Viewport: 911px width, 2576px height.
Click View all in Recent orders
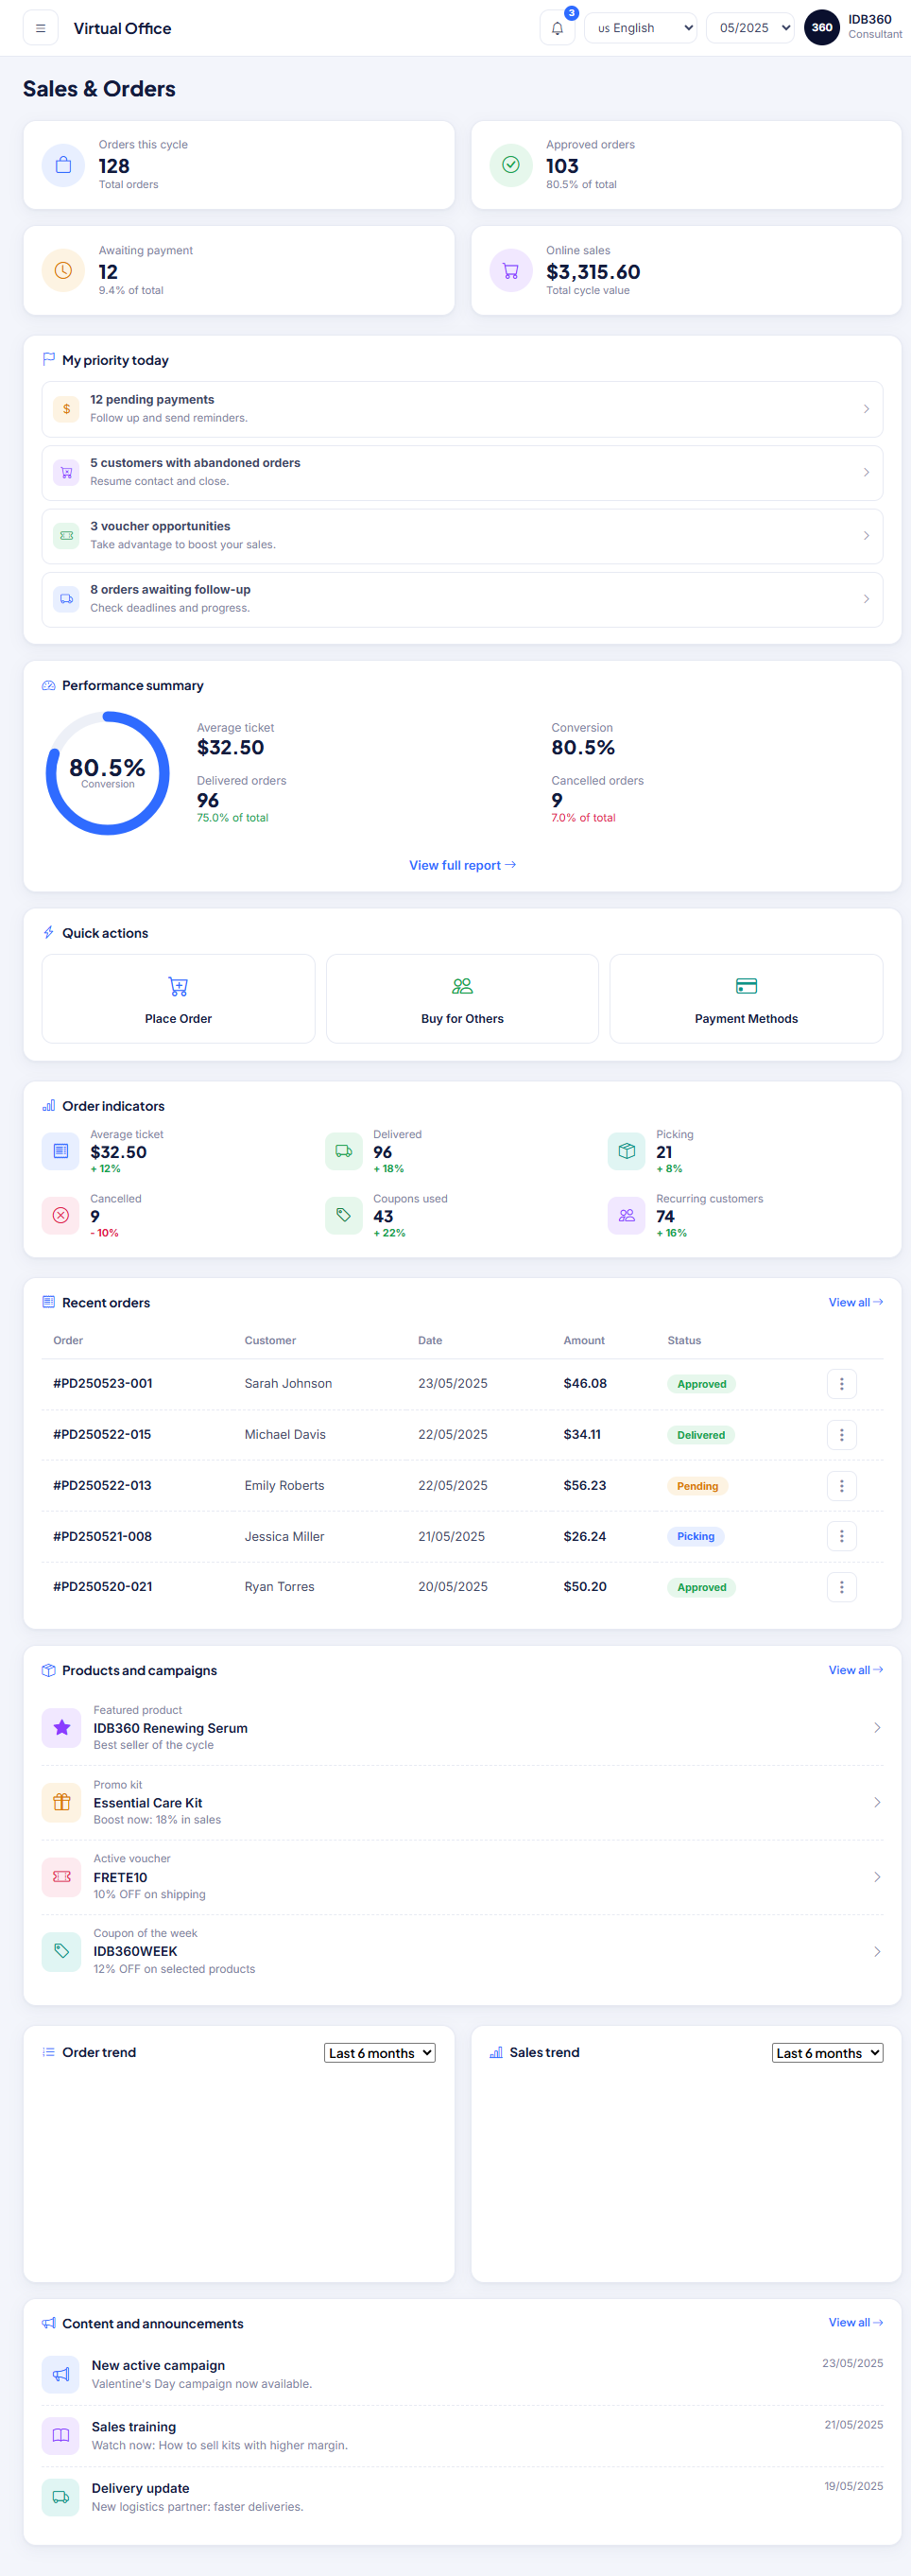click(x=855, y=1302)
